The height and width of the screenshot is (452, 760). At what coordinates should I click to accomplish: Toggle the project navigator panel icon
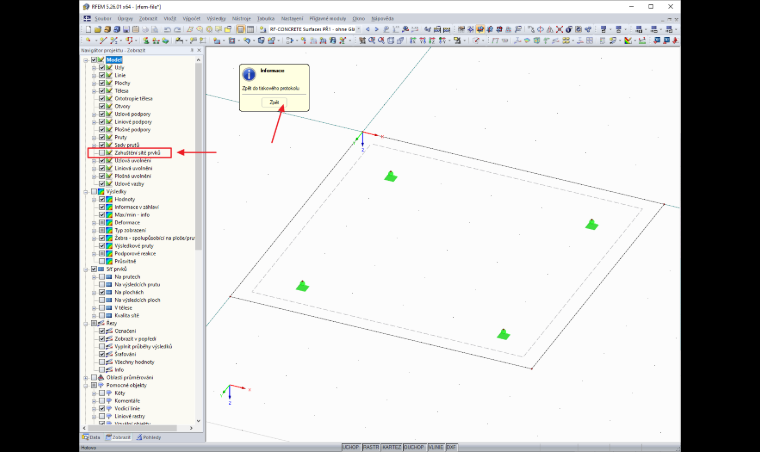(x=240, y=30)
